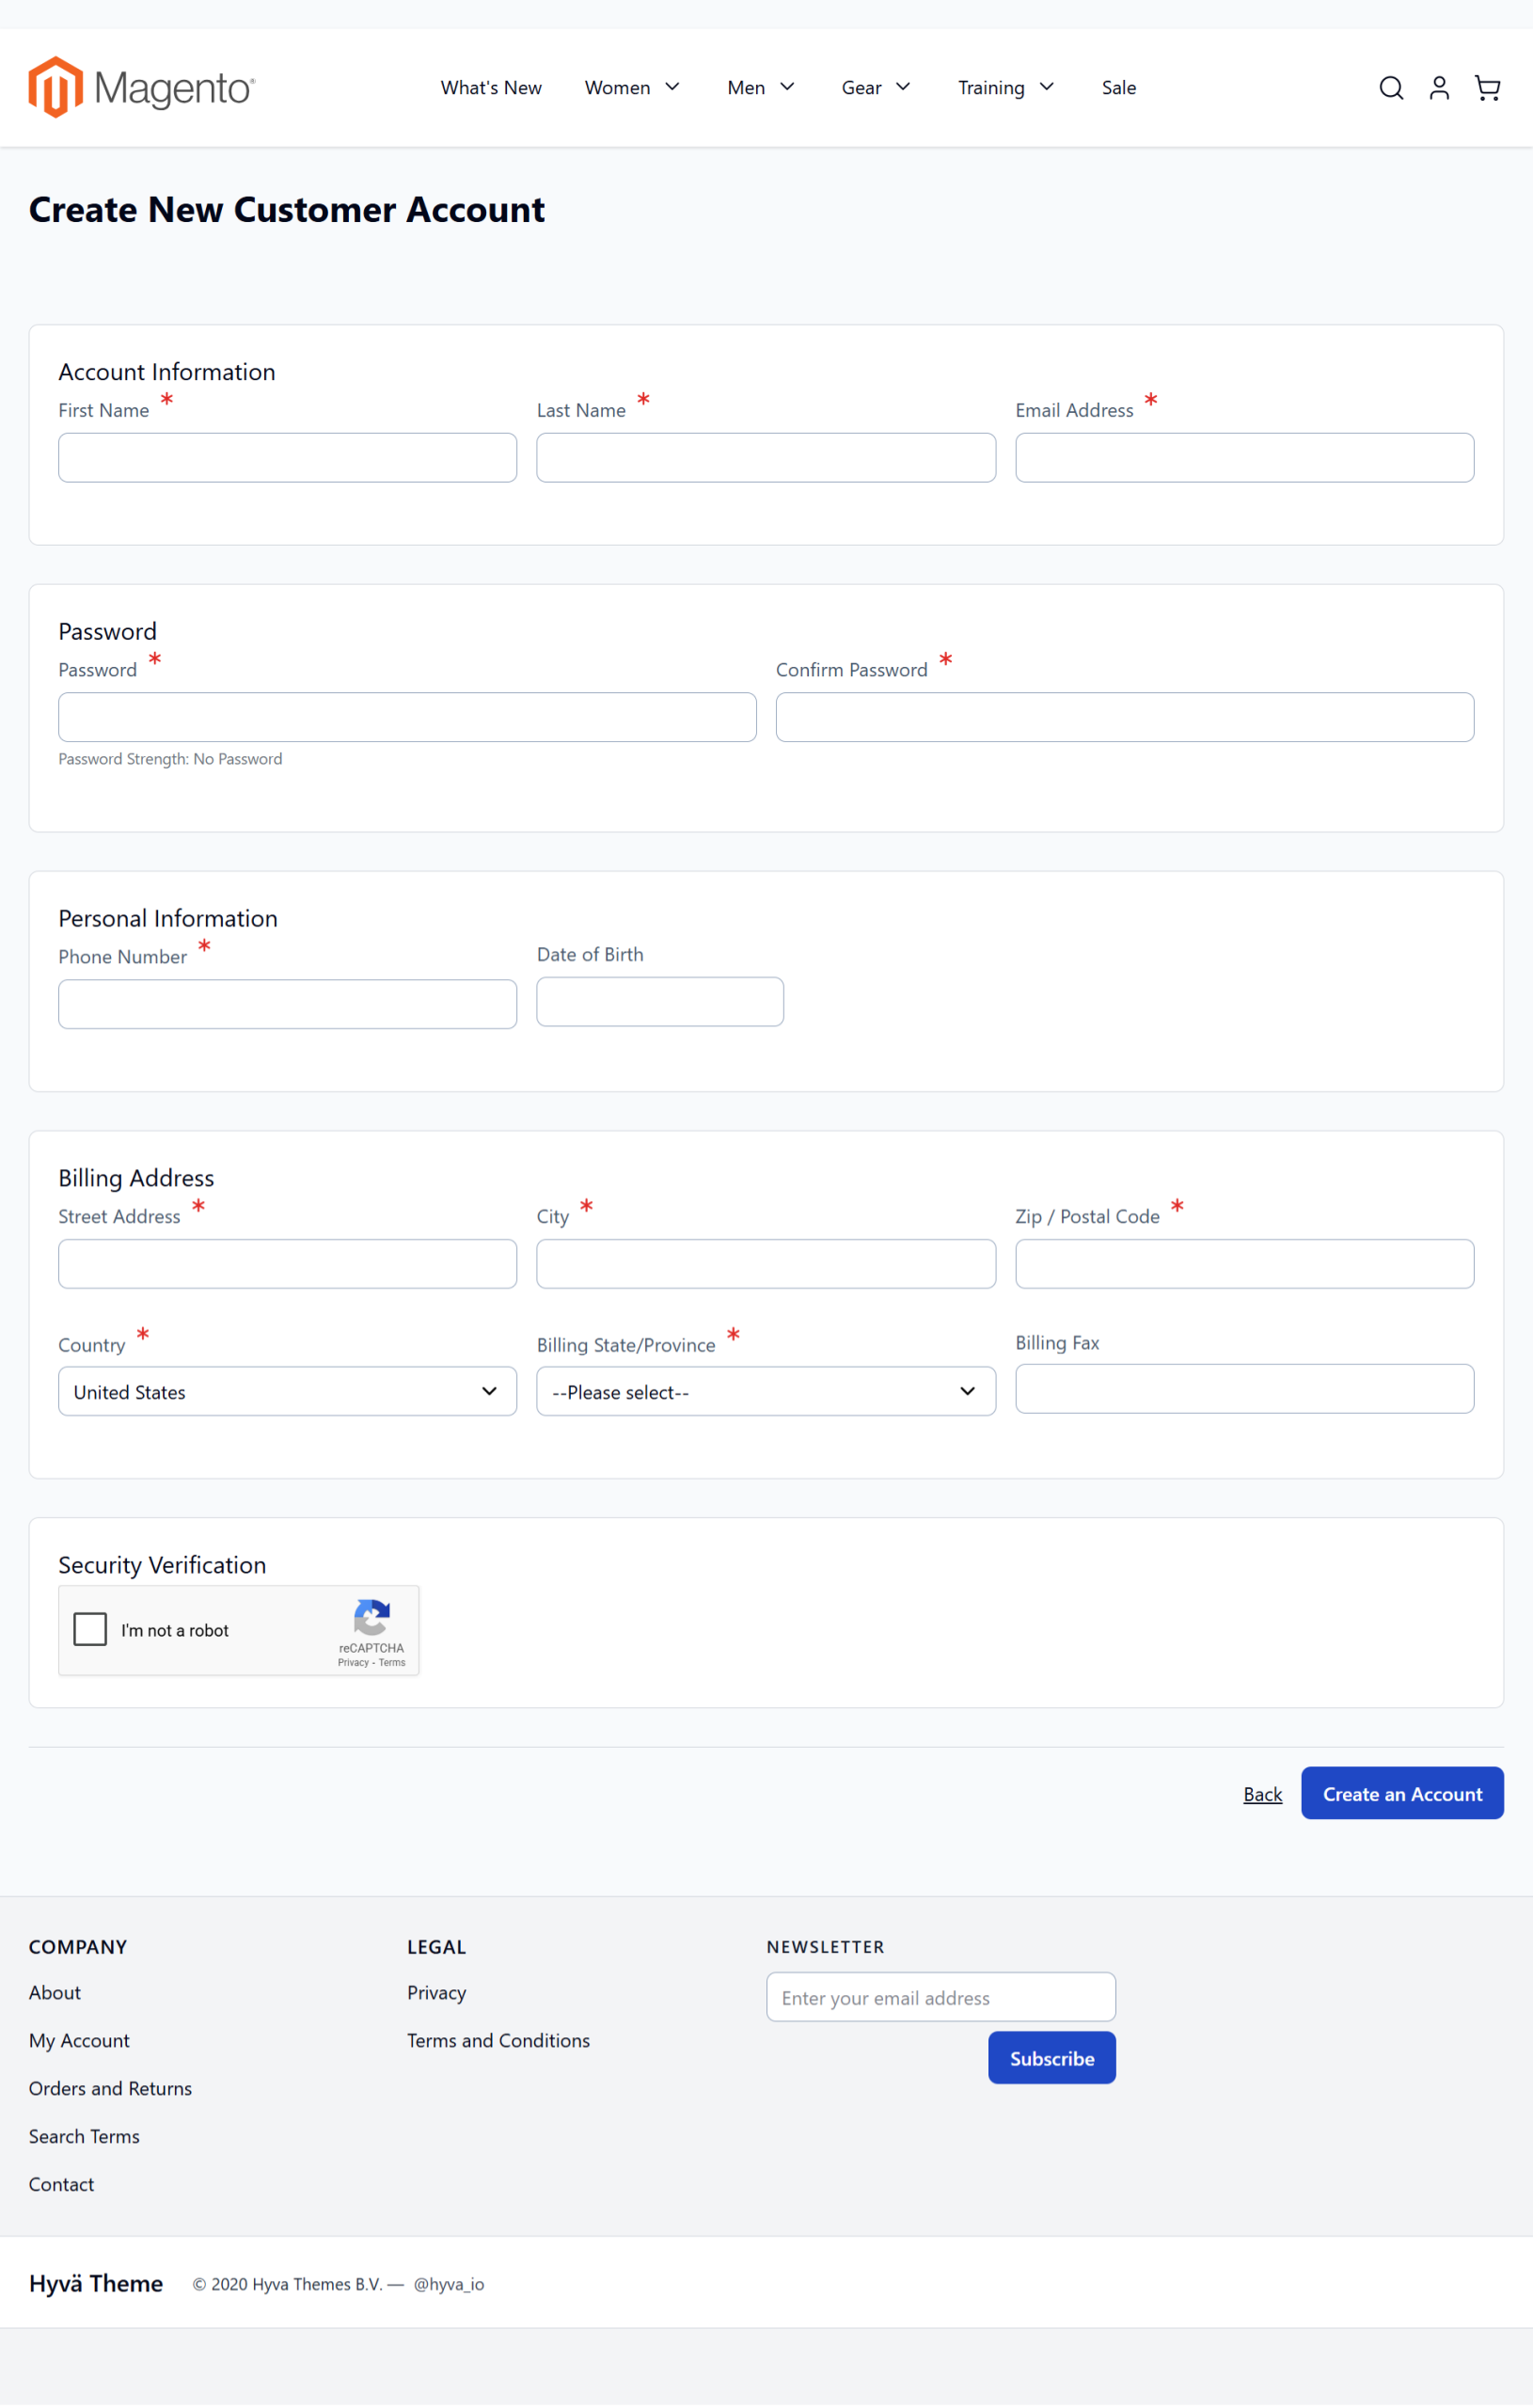Expand the Men menu chevron

(788, 87)
